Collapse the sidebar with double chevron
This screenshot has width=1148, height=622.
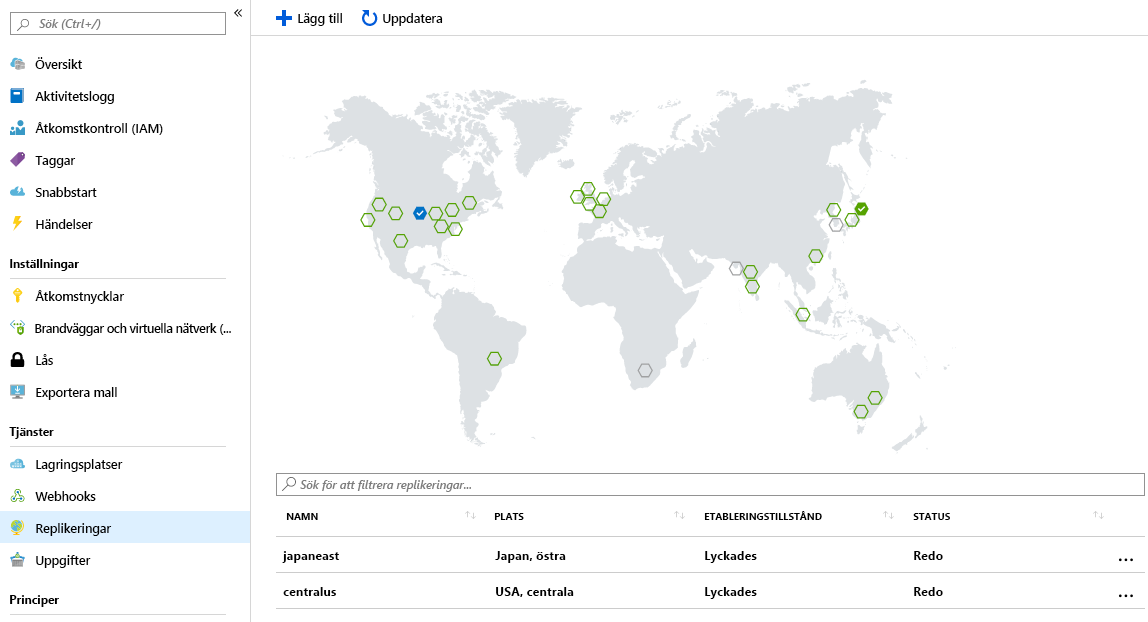238,13
